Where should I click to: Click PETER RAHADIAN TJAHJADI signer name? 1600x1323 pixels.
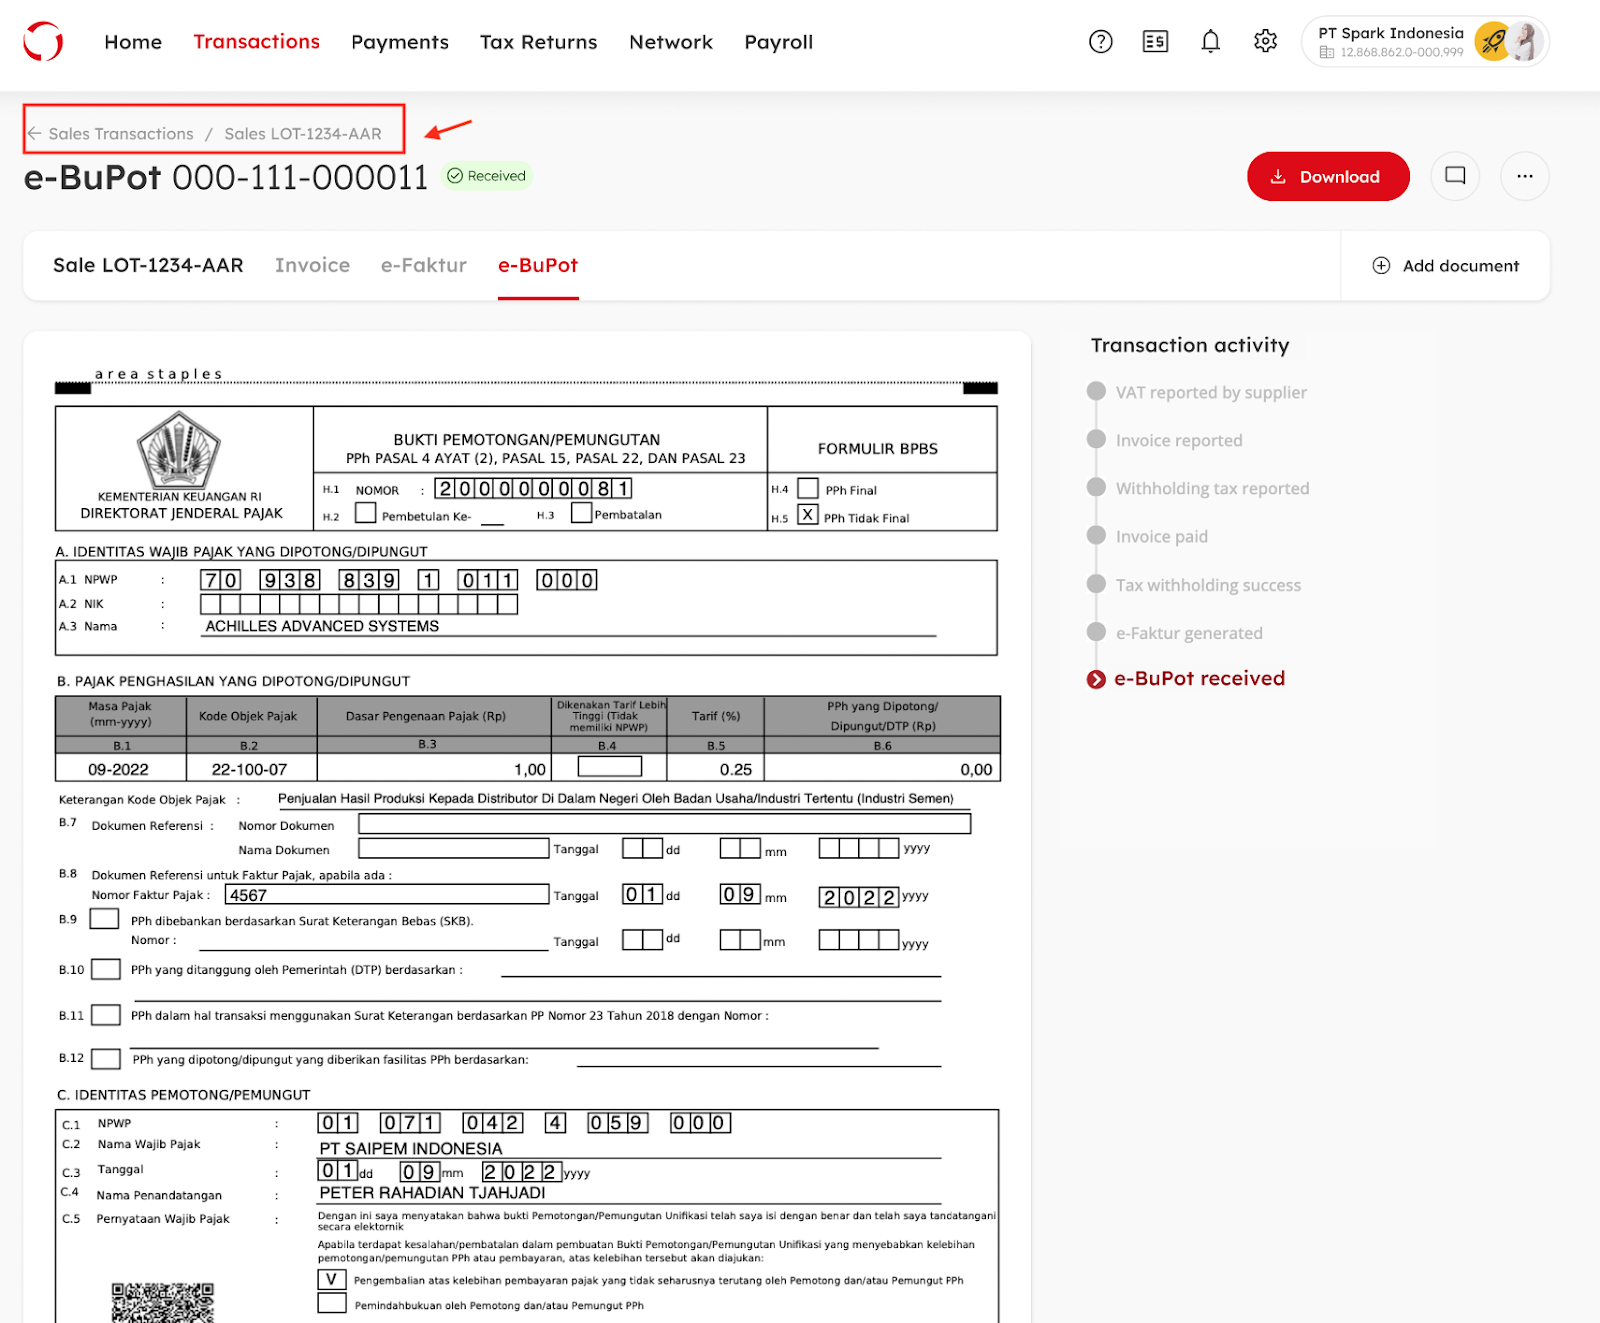click(x=432, y=1193)
